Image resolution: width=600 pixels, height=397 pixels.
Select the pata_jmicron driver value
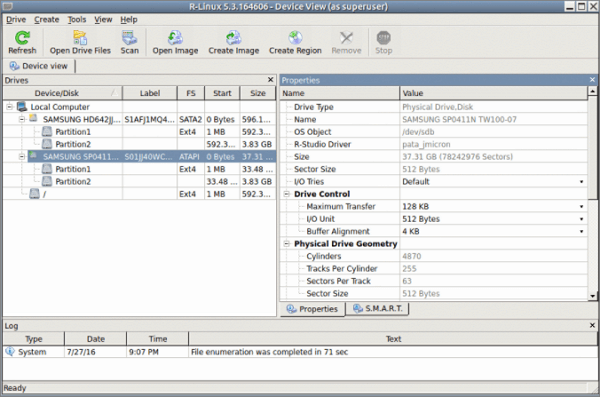coord(426,144)
